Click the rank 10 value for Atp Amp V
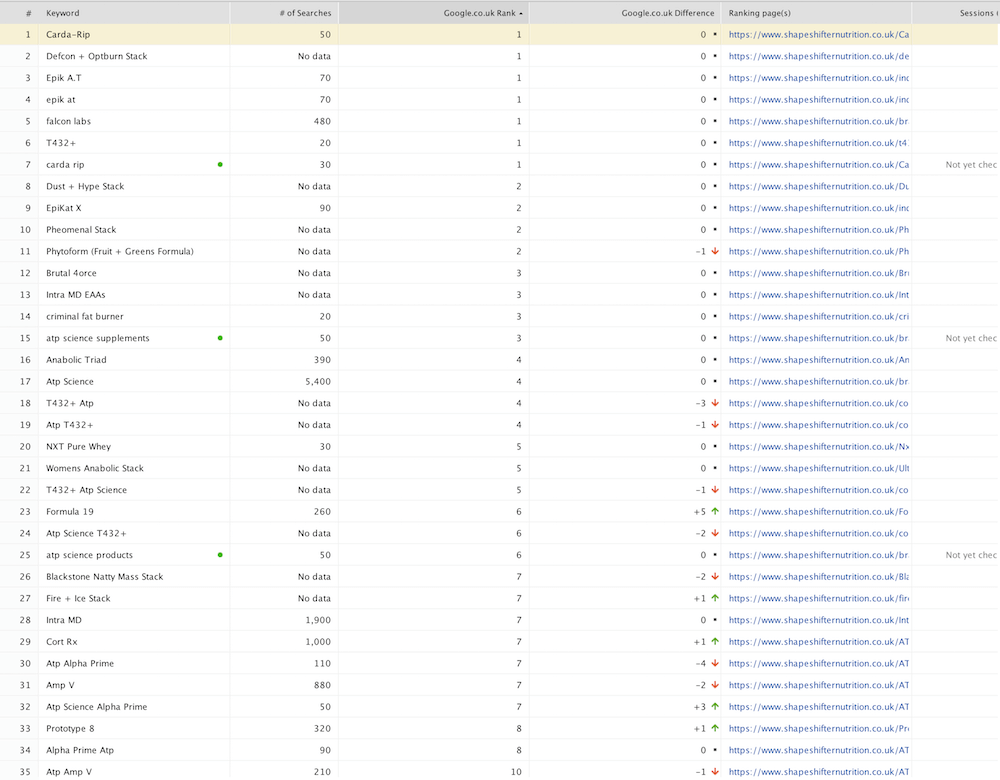1000x780 pixels. (516, 772)
